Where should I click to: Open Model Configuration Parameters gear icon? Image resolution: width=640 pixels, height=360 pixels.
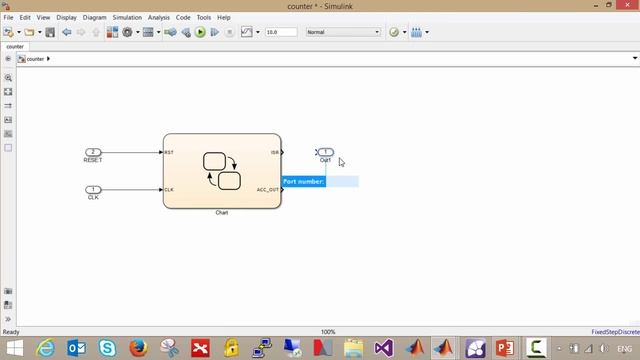pyautogui.click(x=127, y=32)
